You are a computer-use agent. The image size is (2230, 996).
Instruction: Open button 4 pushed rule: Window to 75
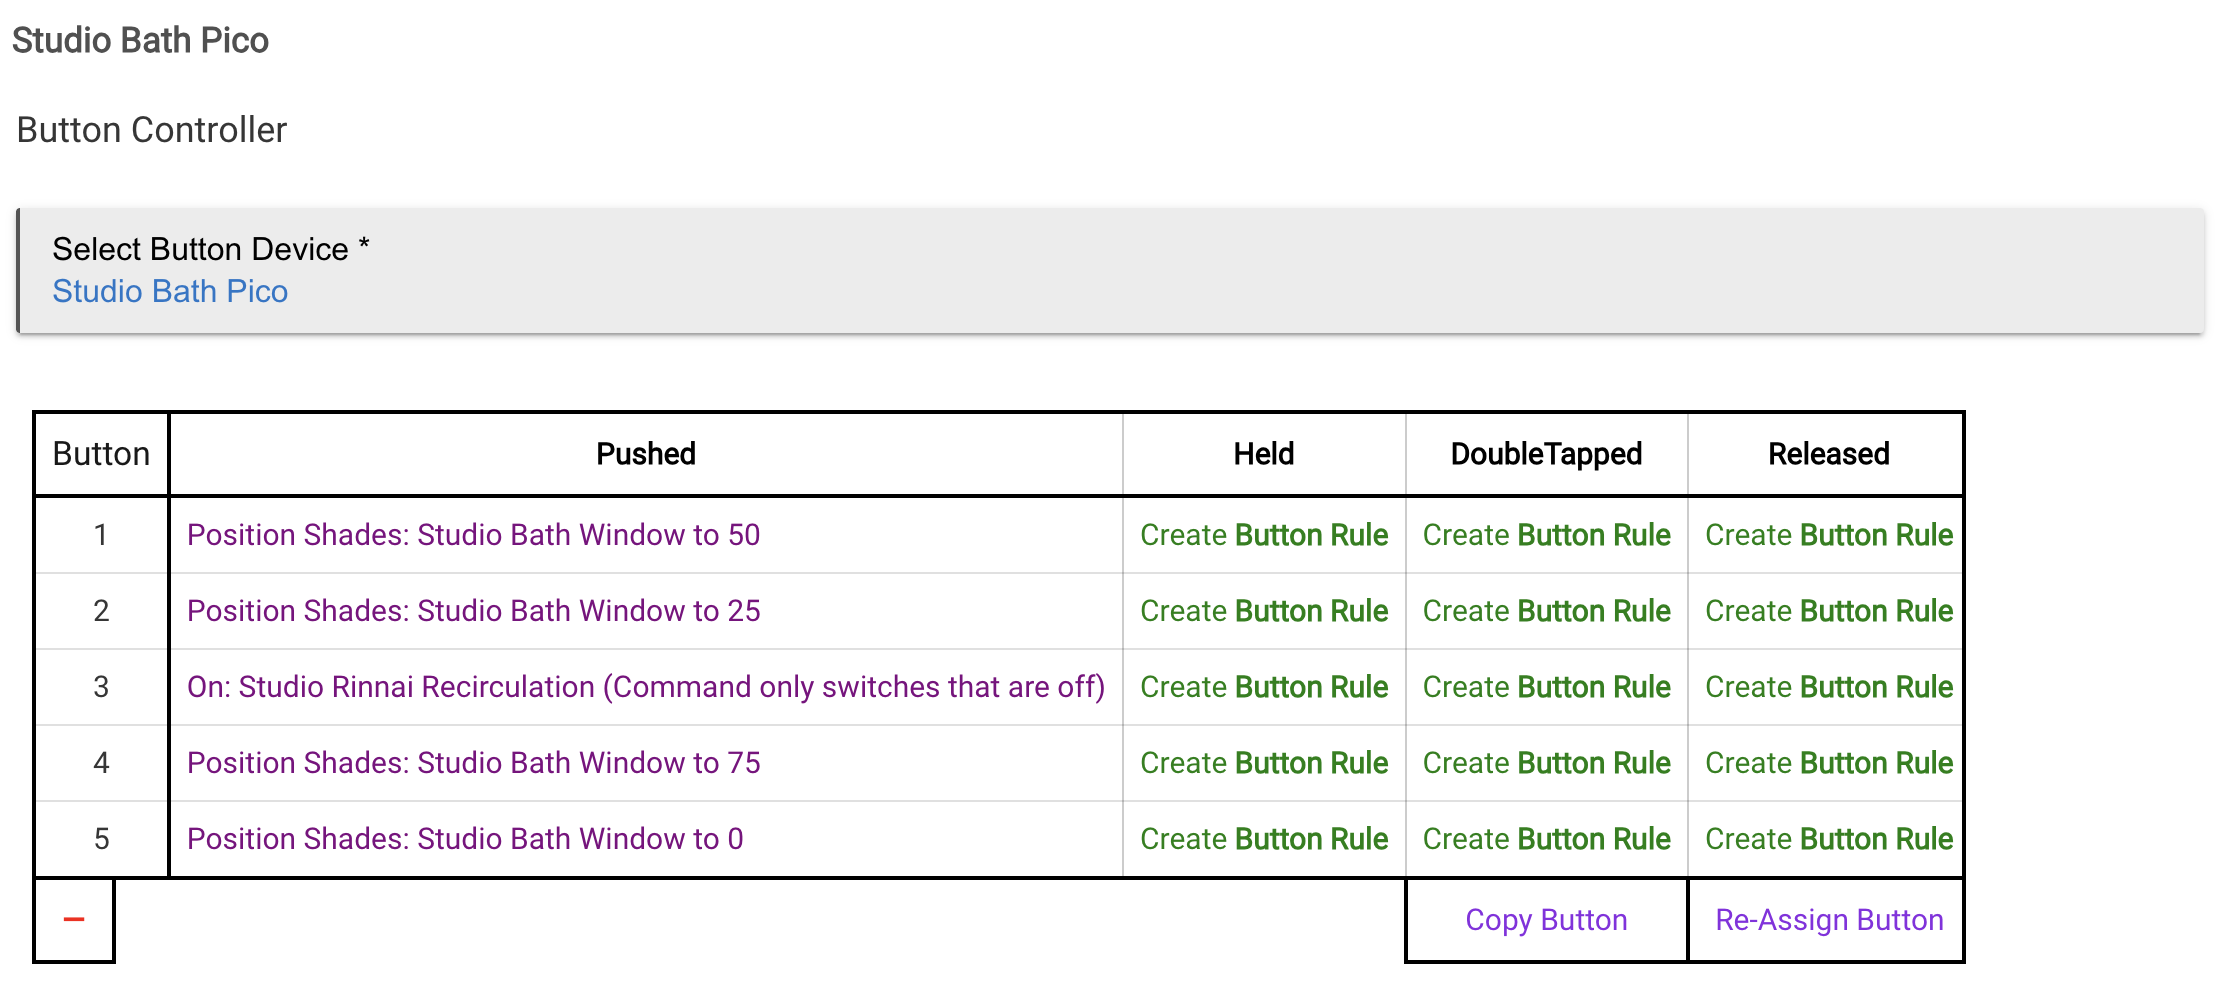(473, 763)
